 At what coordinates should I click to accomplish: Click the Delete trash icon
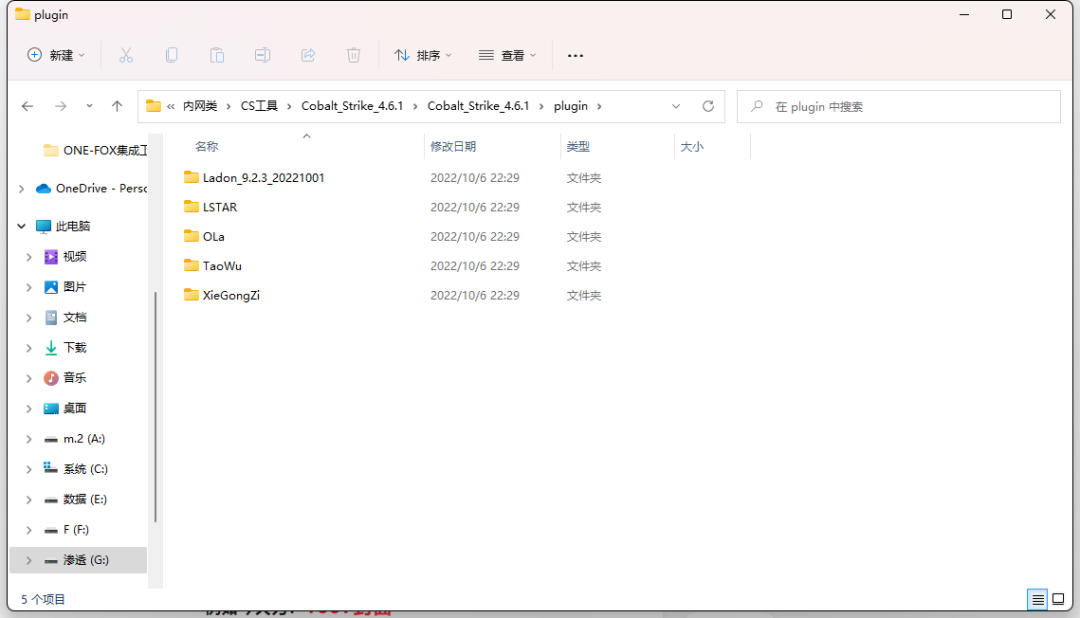click(353, 55)
